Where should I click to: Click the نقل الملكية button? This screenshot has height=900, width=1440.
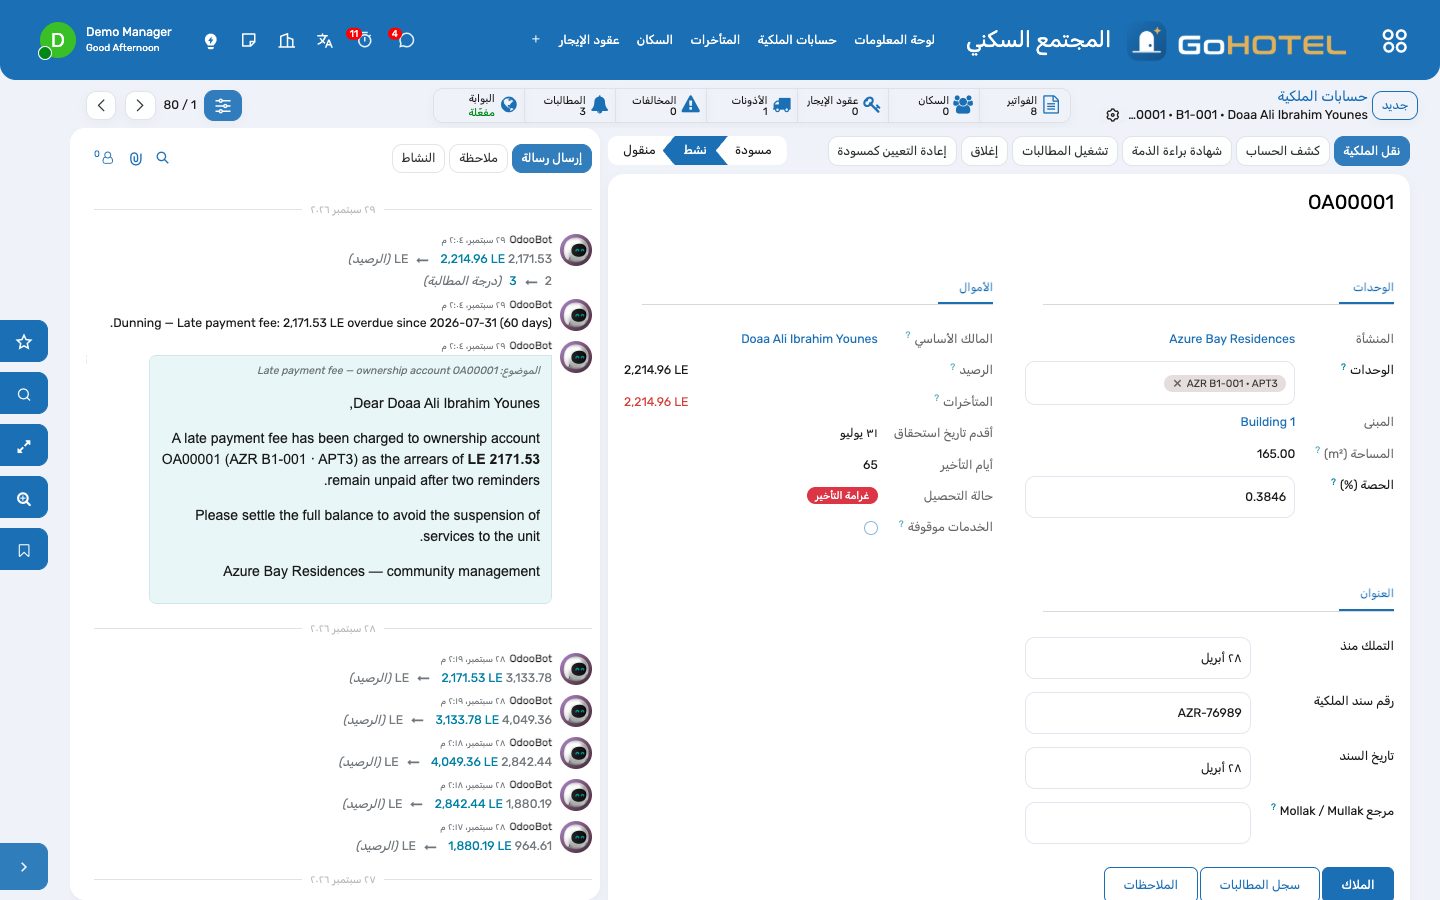tap(1371, 151)
